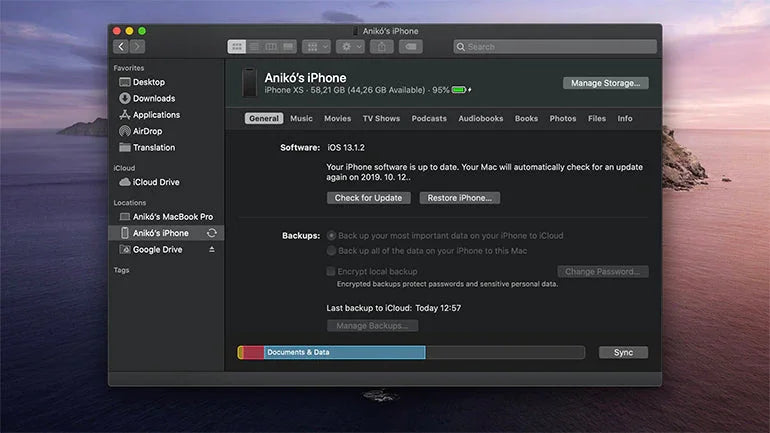Click the green battery indicator icon
Screen dimensions: 770x433
pos(459,90)
